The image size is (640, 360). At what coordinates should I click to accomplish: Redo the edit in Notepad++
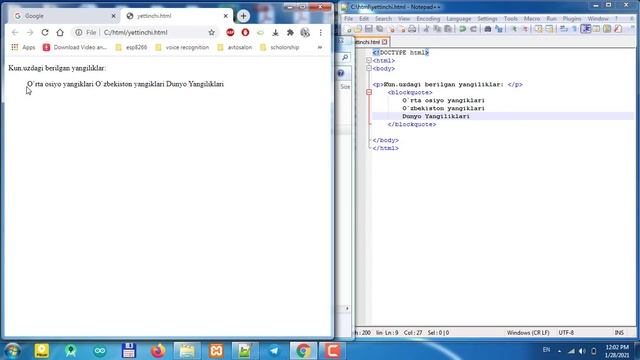(x=473, y=29)
